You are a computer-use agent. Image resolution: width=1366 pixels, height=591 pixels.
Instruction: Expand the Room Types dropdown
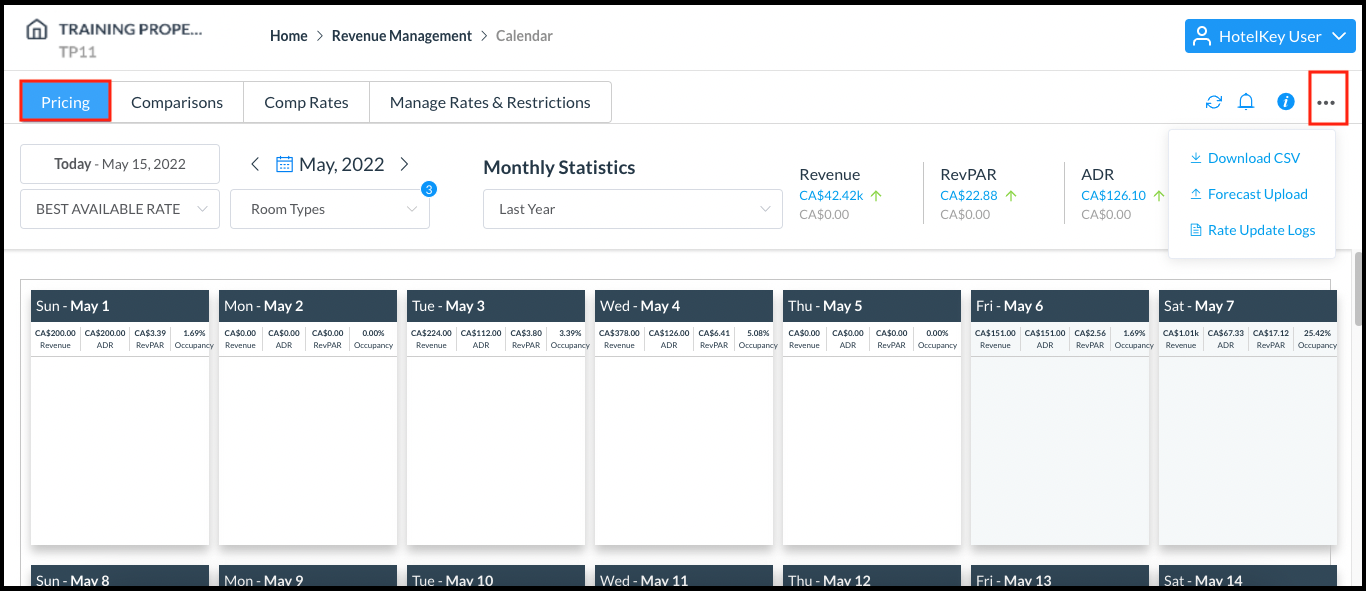click(x=330, y=209)
